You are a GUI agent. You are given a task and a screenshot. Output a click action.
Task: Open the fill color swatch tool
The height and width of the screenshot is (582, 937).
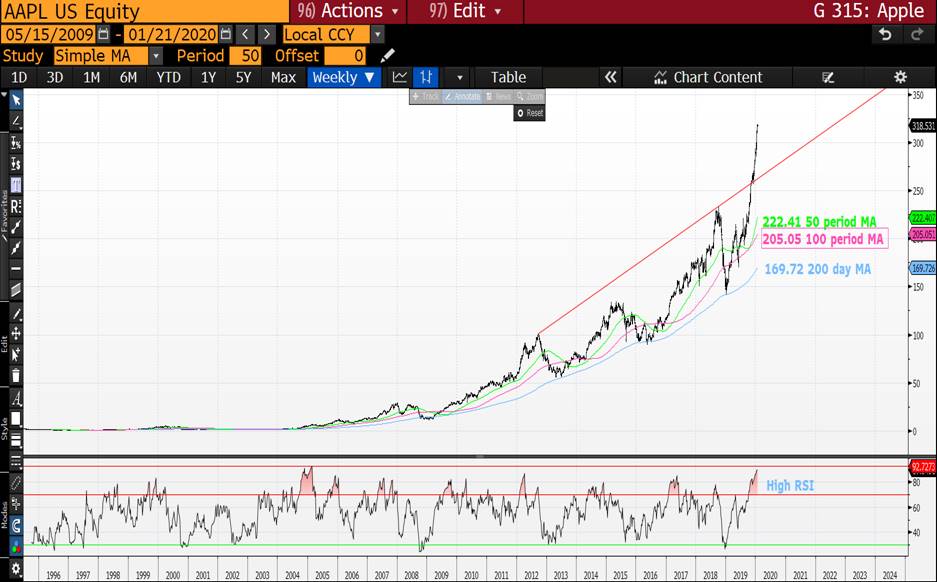(16, 418)
